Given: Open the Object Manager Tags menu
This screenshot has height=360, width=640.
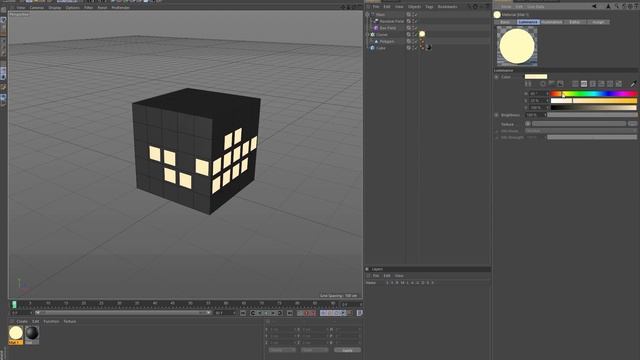Looking at the screenshot, I should coord(429,7).
